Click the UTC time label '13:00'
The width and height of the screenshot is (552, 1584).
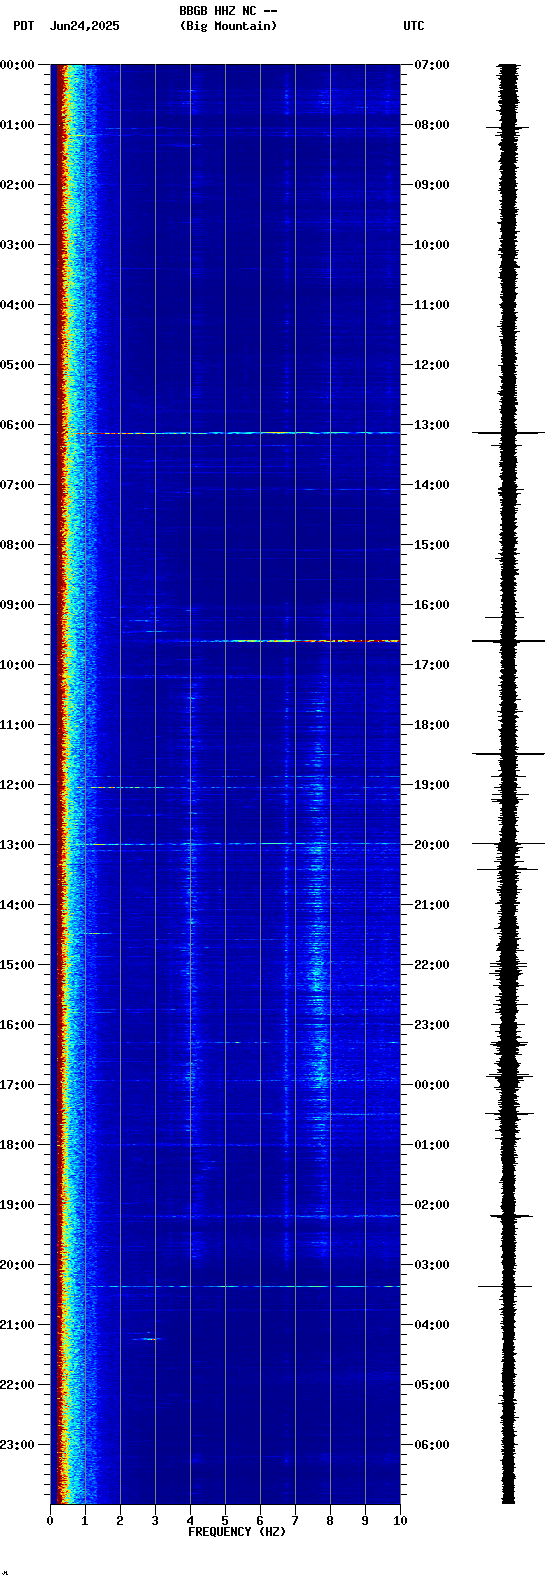click(431, 424)
